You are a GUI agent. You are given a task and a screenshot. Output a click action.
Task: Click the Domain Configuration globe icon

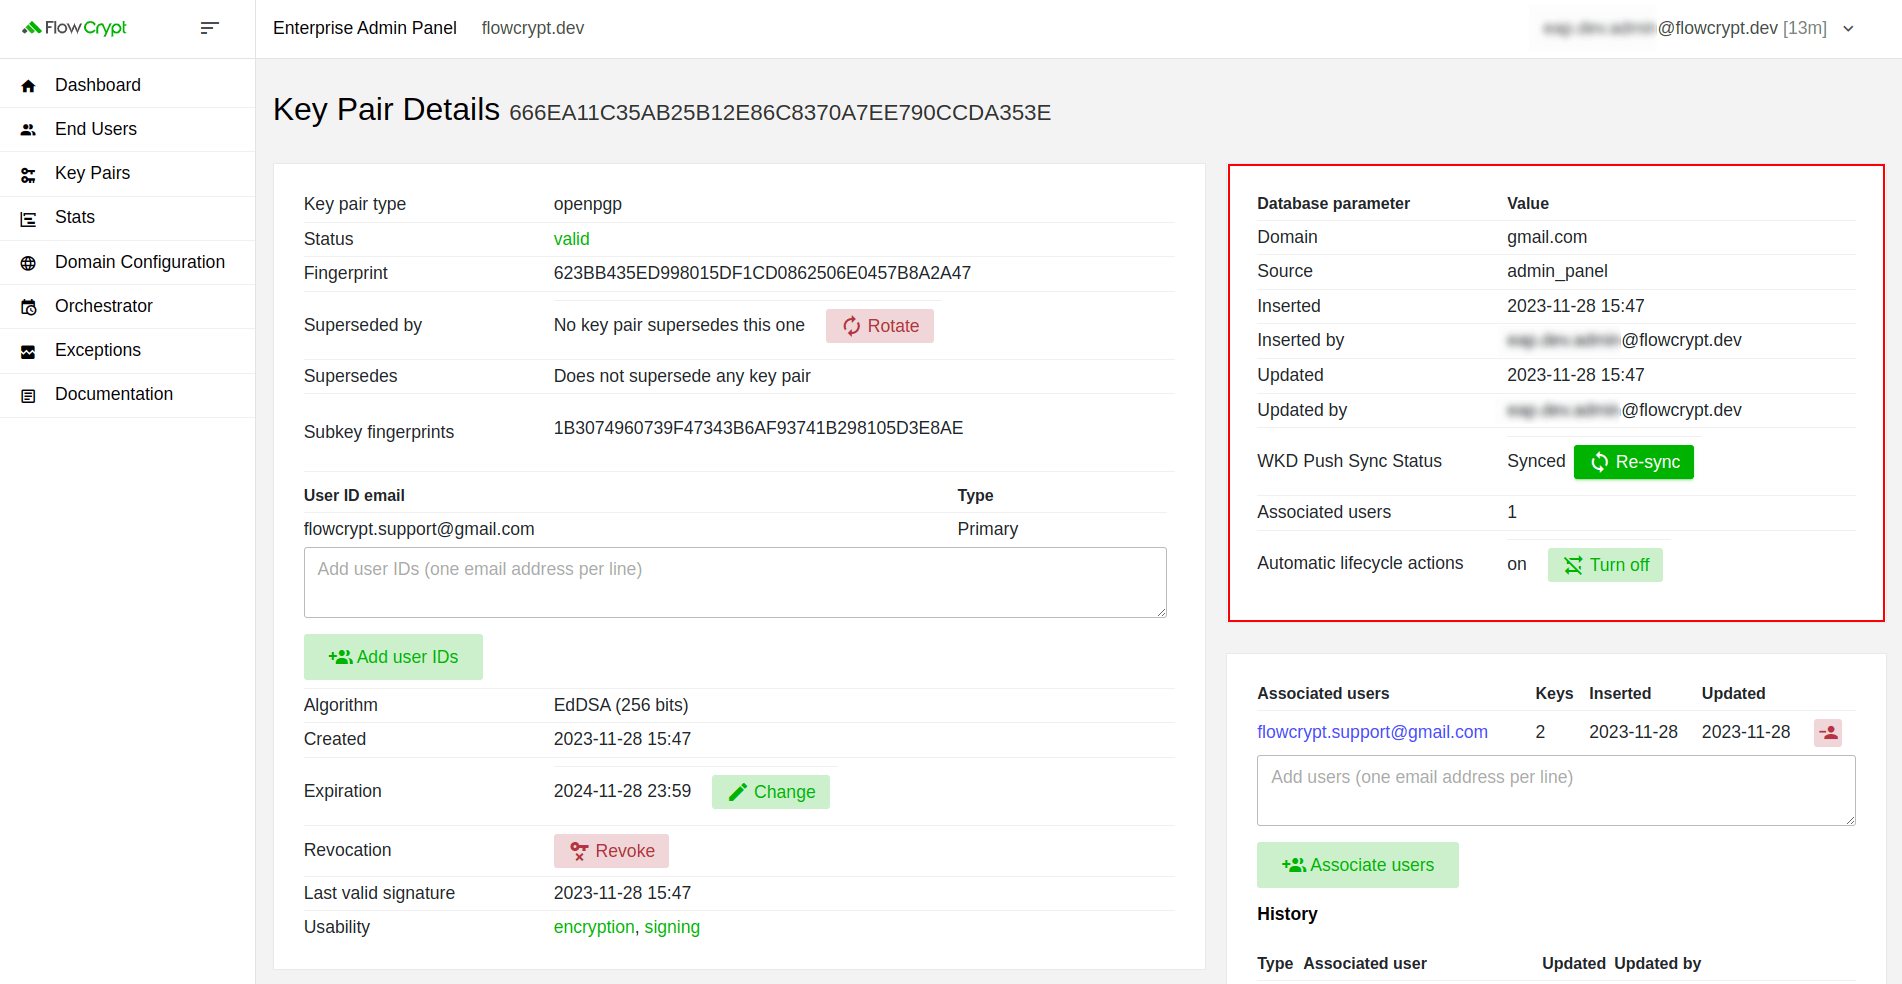[28, 263]
